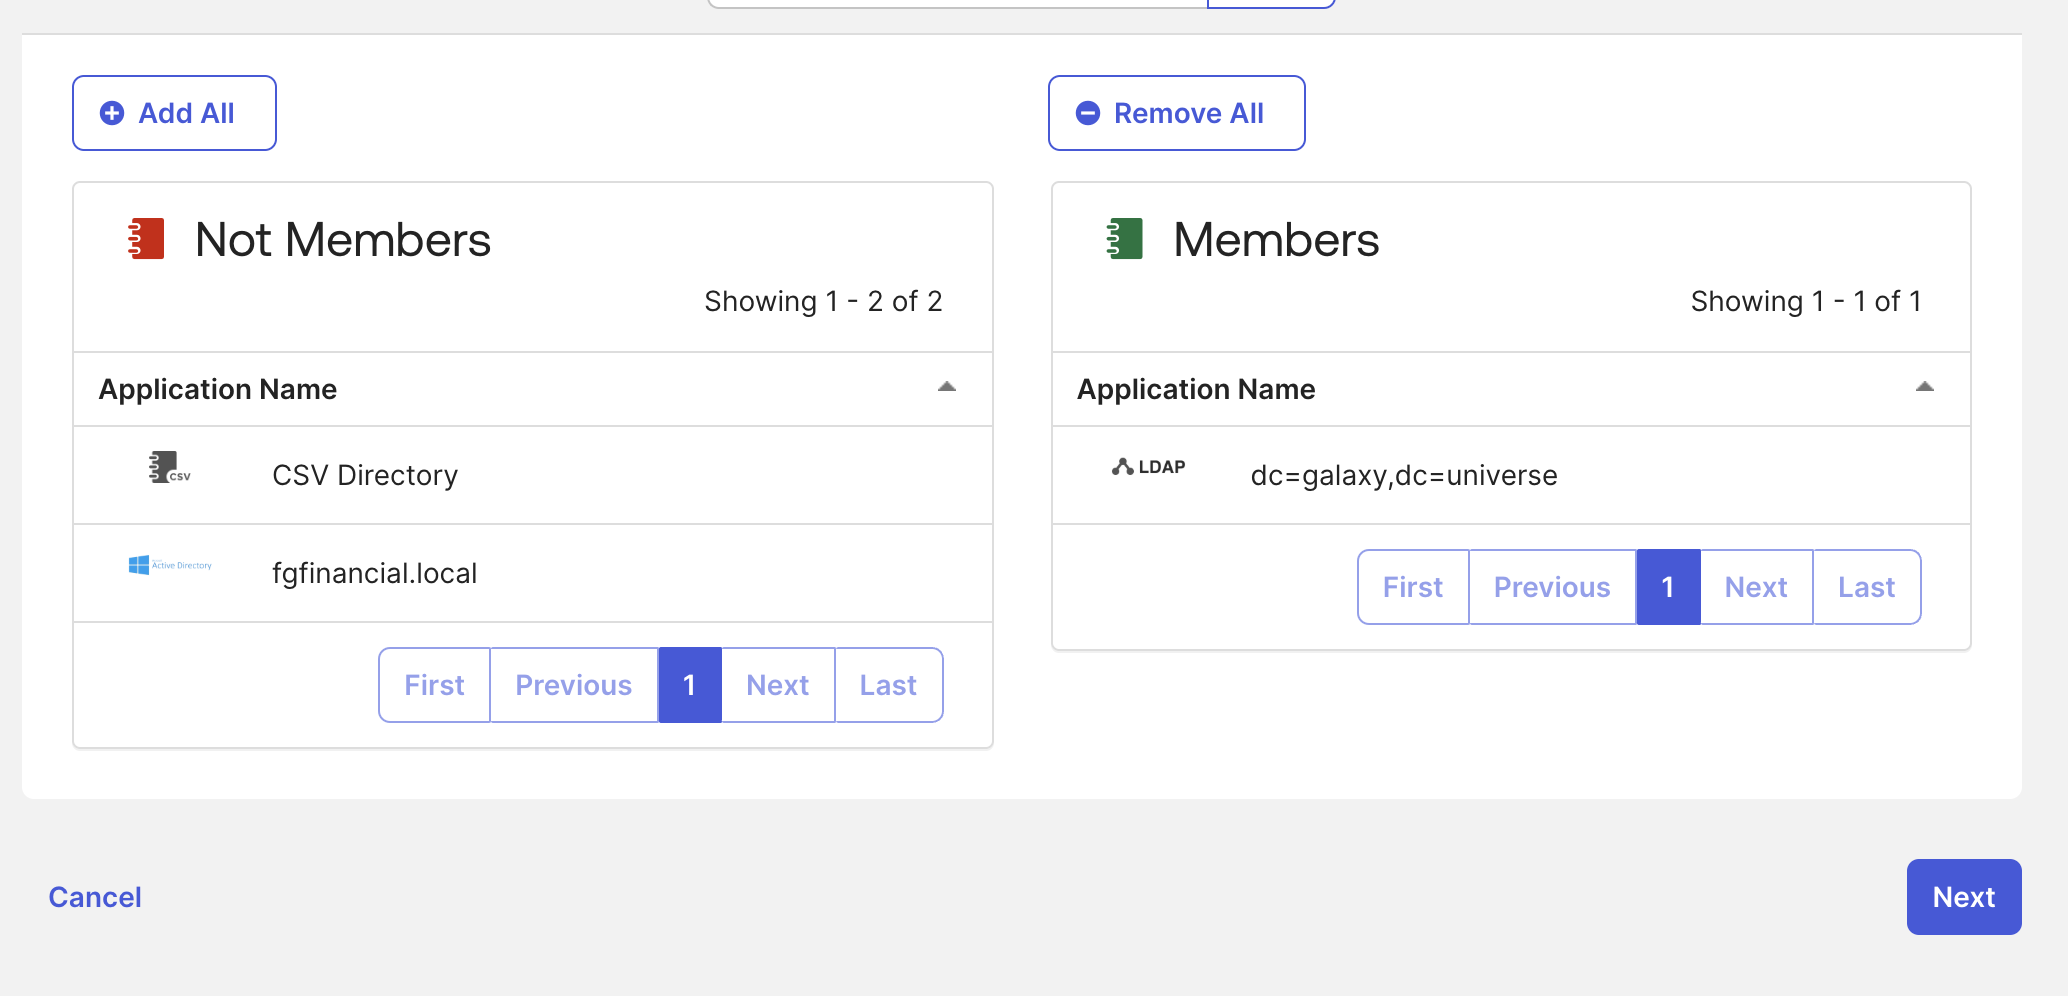This screenshot has width=2068, height=996.
Task: Click Previous in Not Members pagination
Action: click(x=573, y=685)
